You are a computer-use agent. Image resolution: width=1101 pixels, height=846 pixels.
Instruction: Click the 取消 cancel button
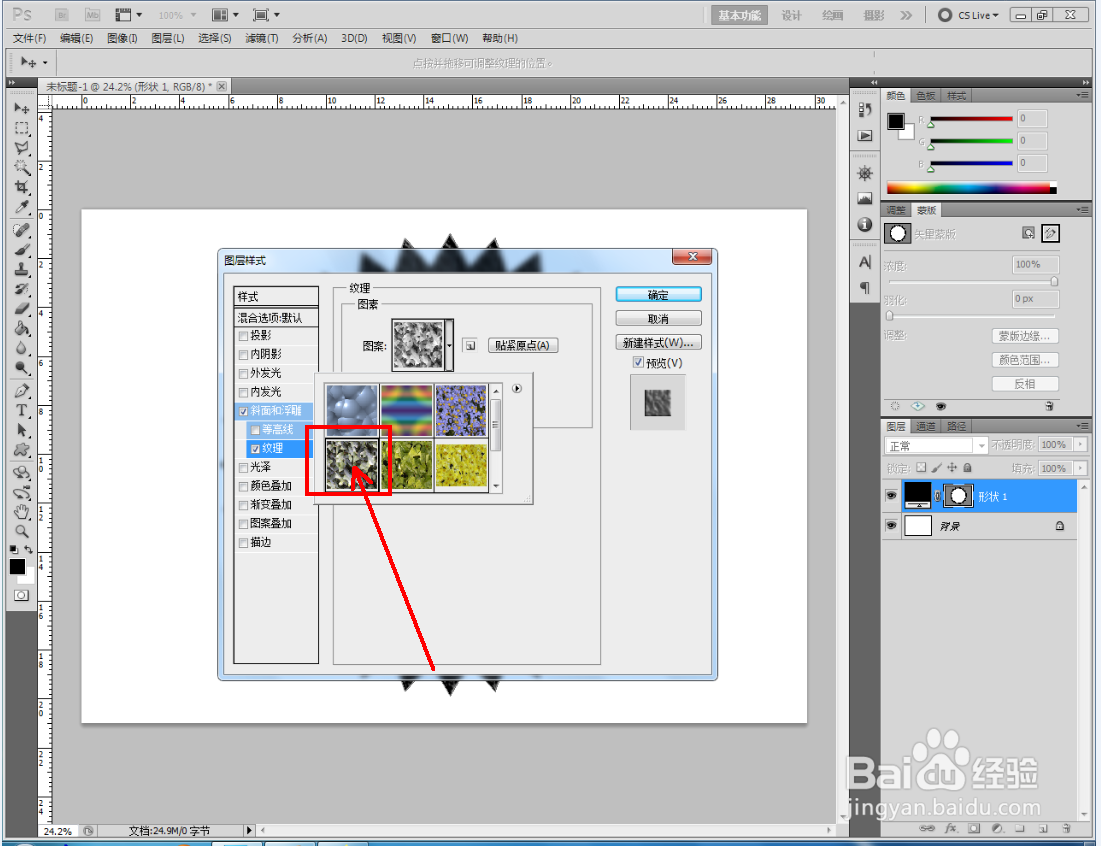tap(658, 319)
